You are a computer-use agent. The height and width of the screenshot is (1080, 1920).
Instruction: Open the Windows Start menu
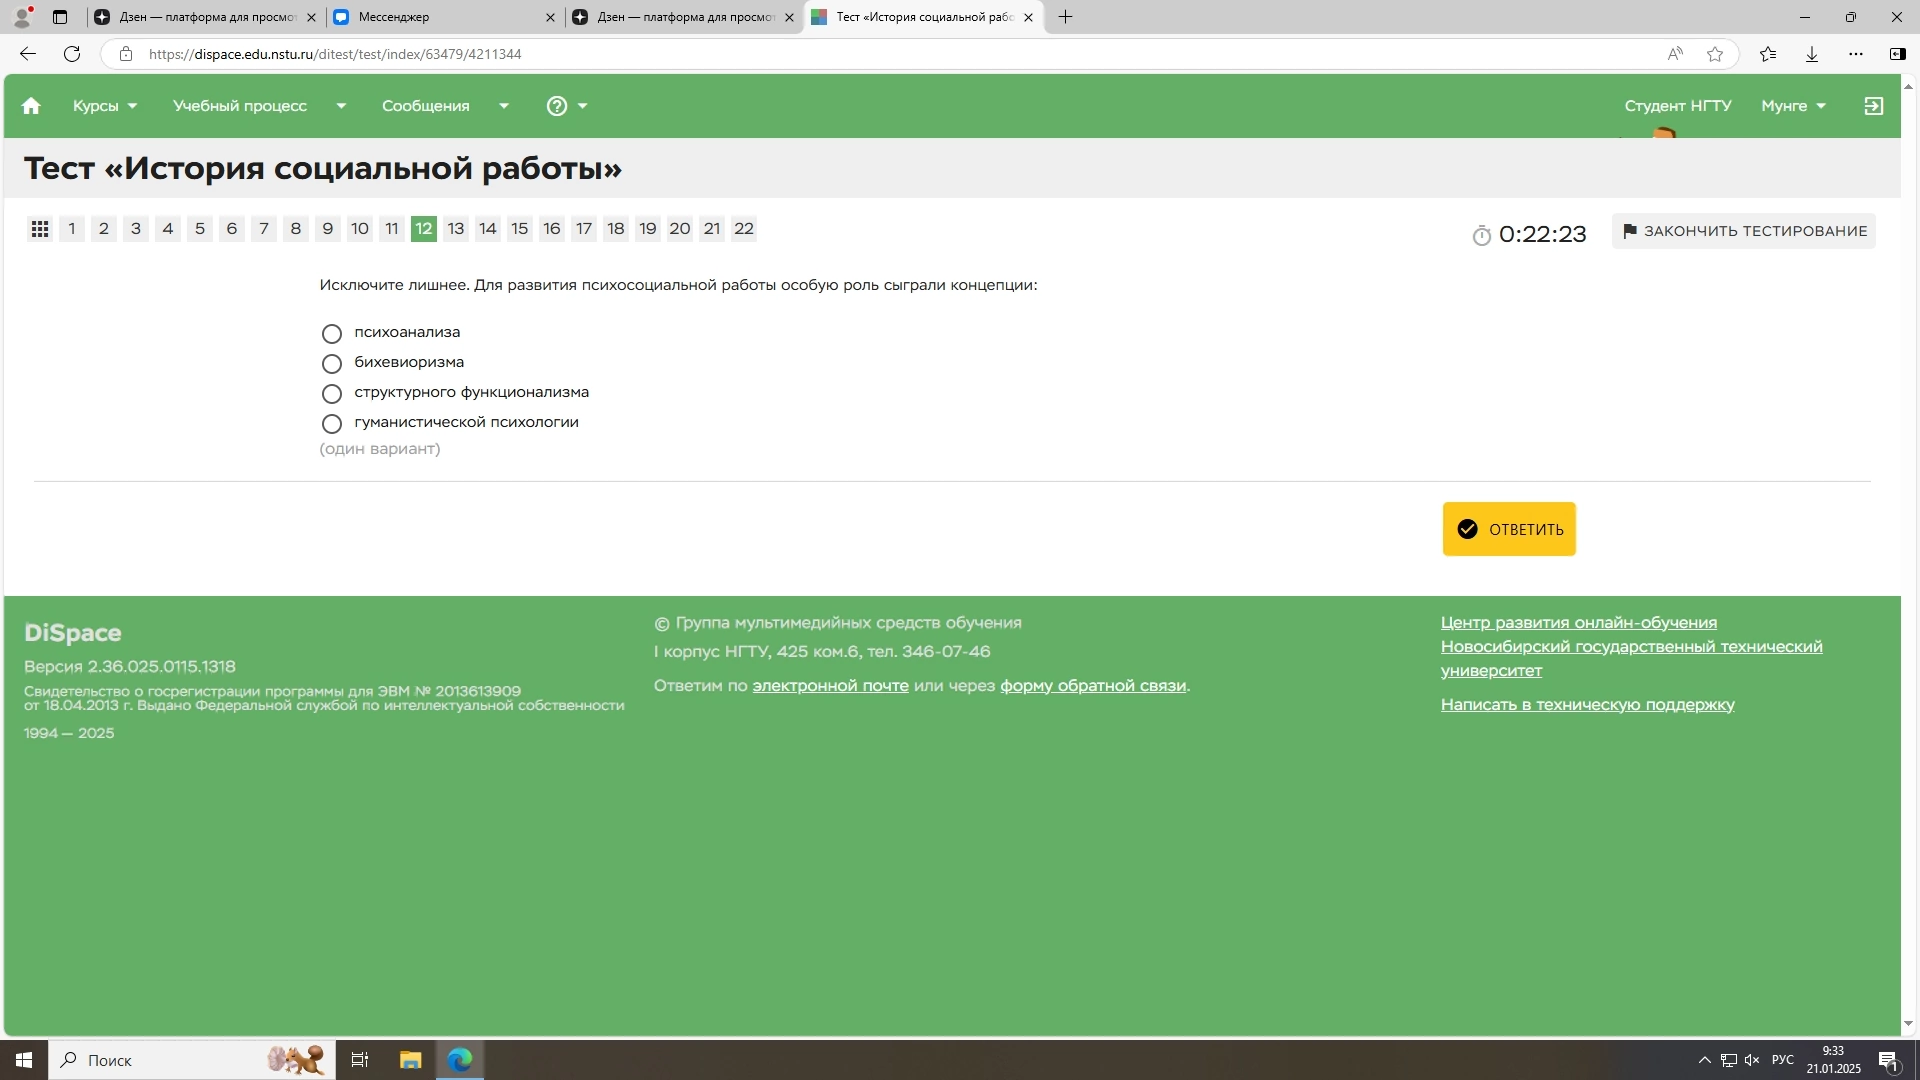24,1060
